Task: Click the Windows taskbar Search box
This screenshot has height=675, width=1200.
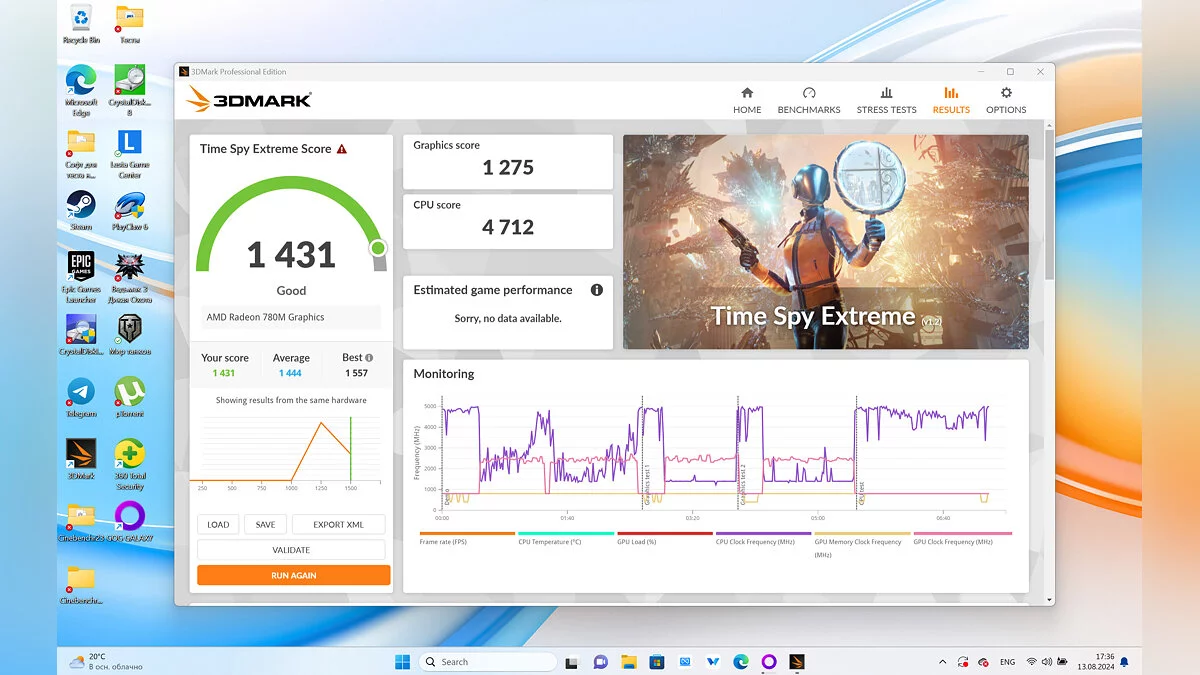Action: tap(487, 662)
